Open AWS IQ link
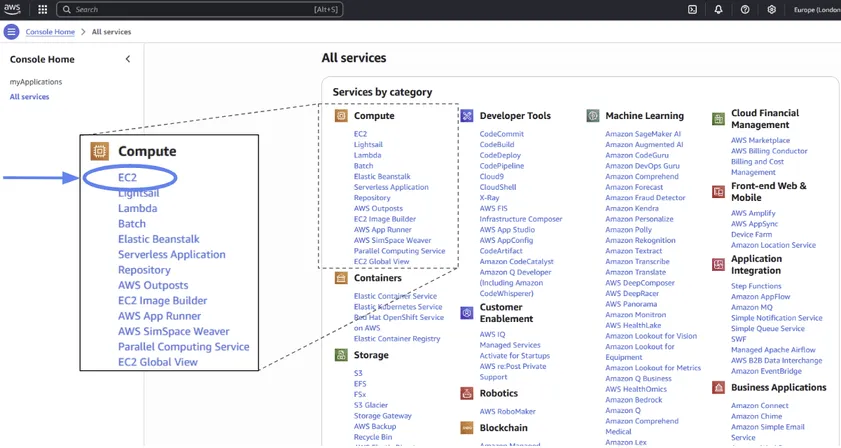 click(x=492, y=334)
